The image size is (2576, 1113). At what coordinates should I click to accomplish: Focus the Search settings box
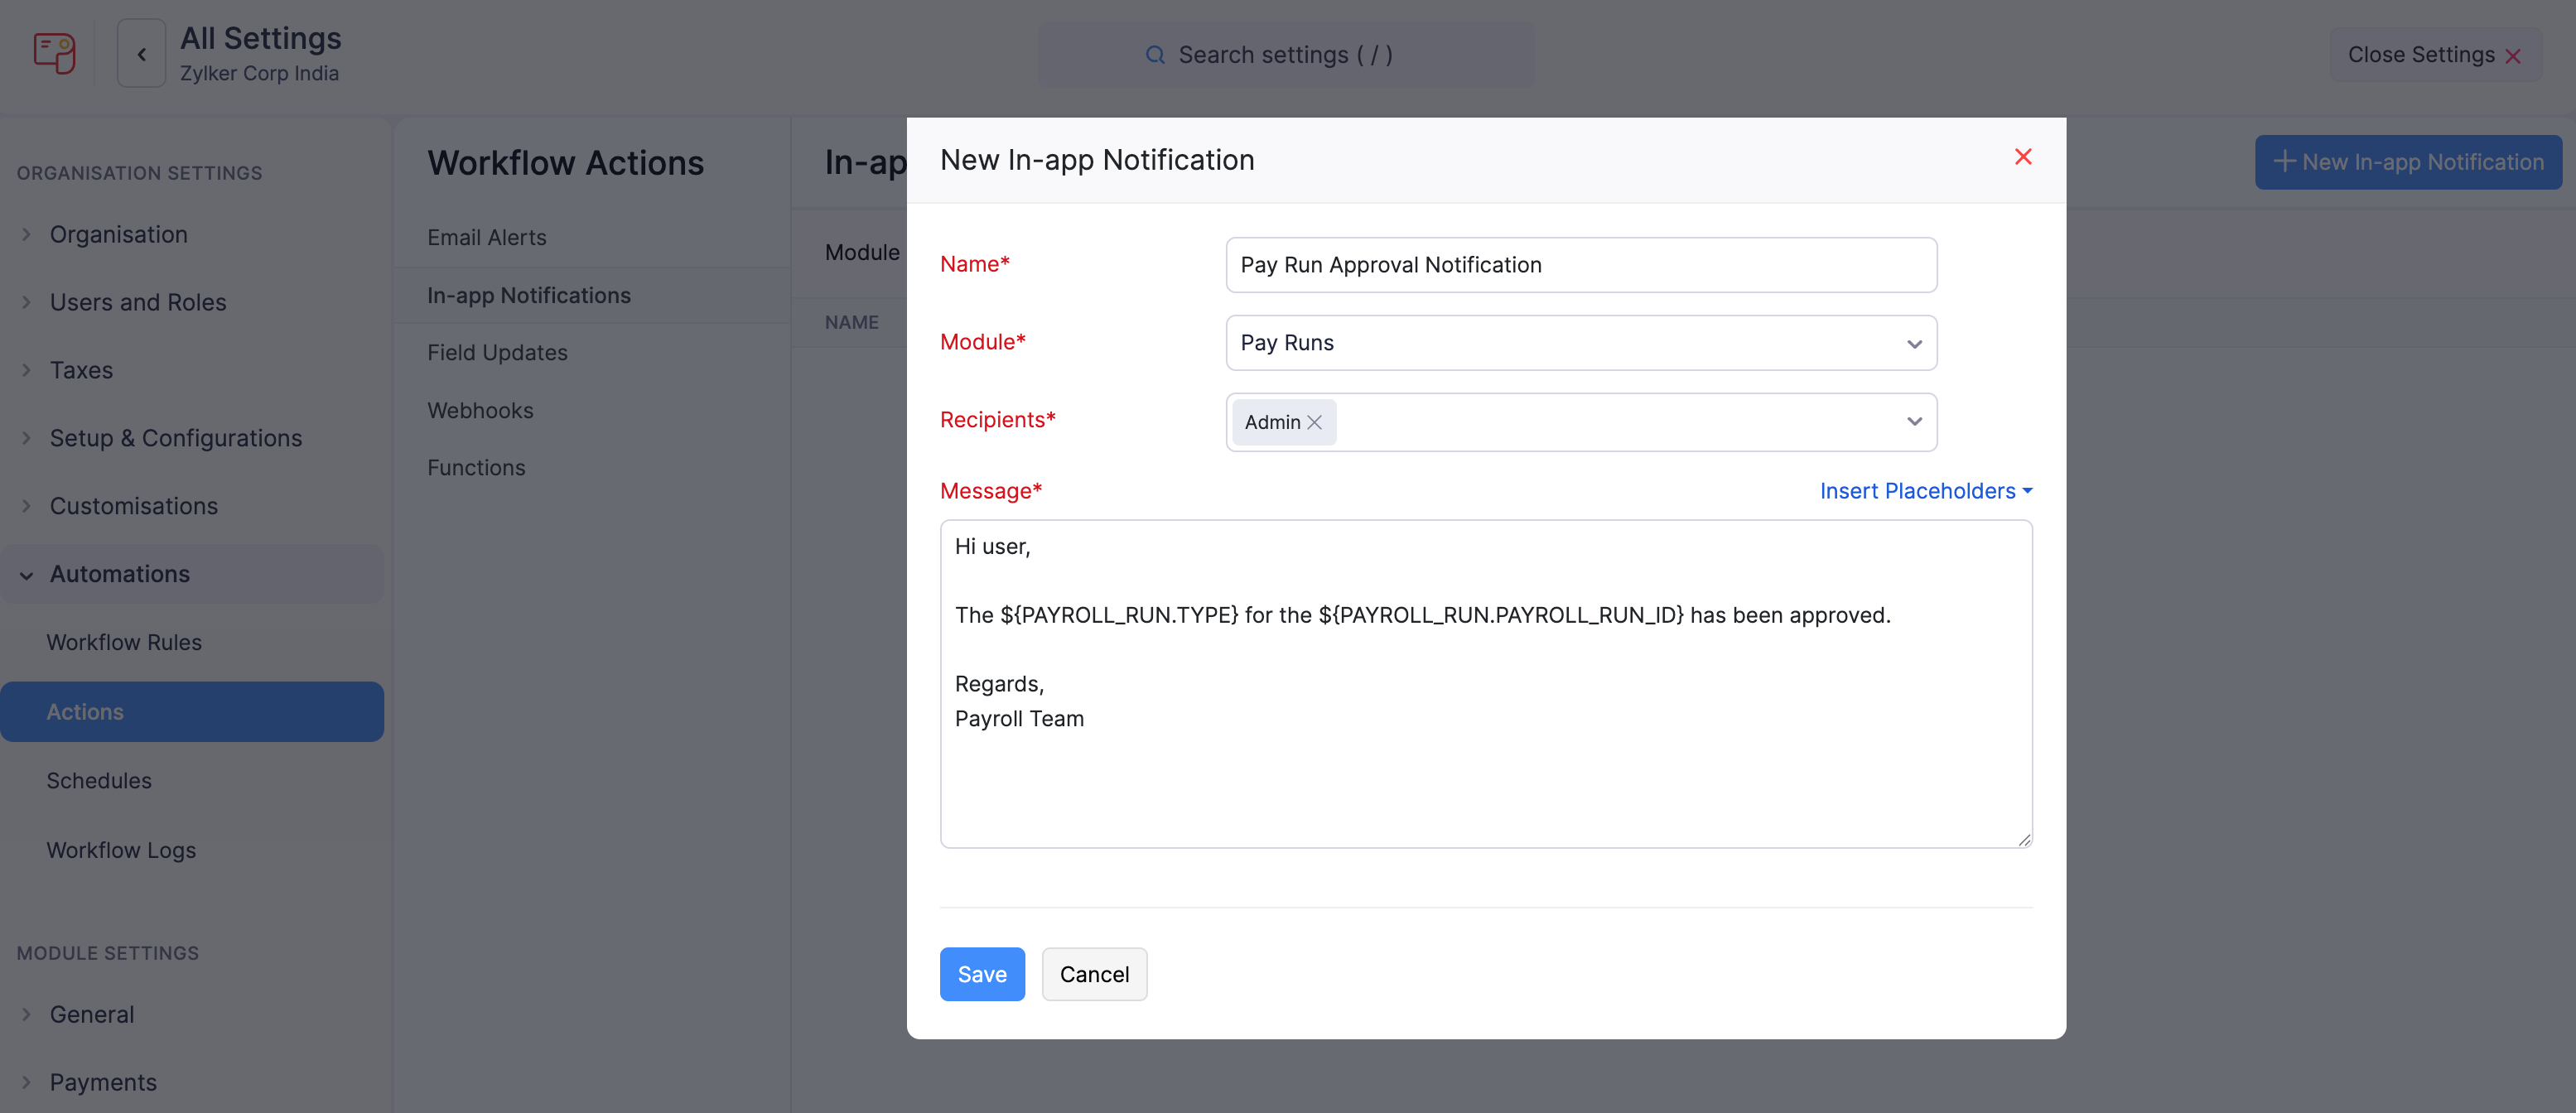point(1285,55)
